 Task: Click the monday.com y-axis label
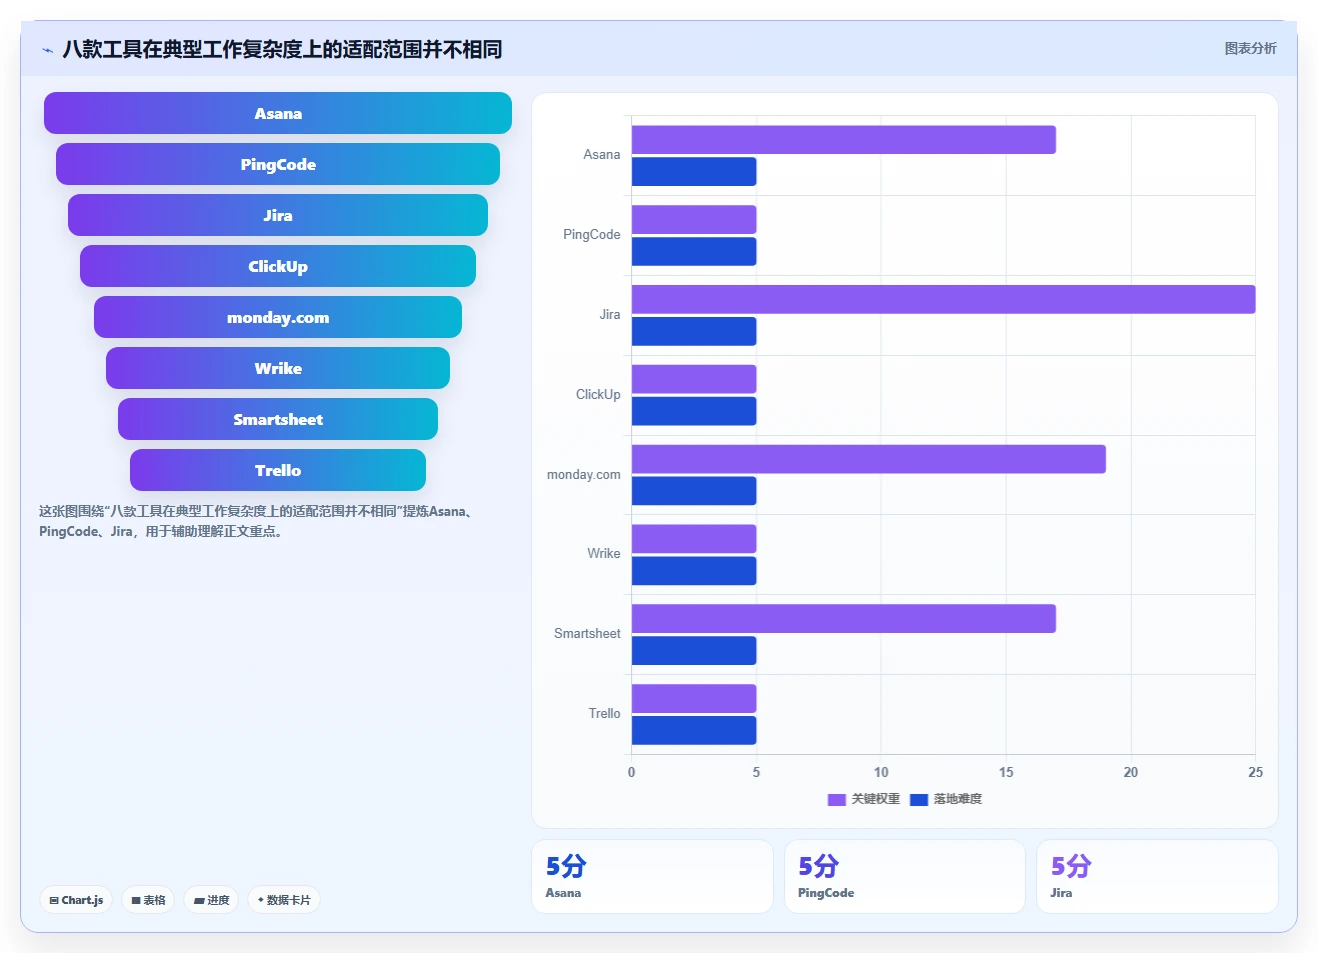coord(584,474)
